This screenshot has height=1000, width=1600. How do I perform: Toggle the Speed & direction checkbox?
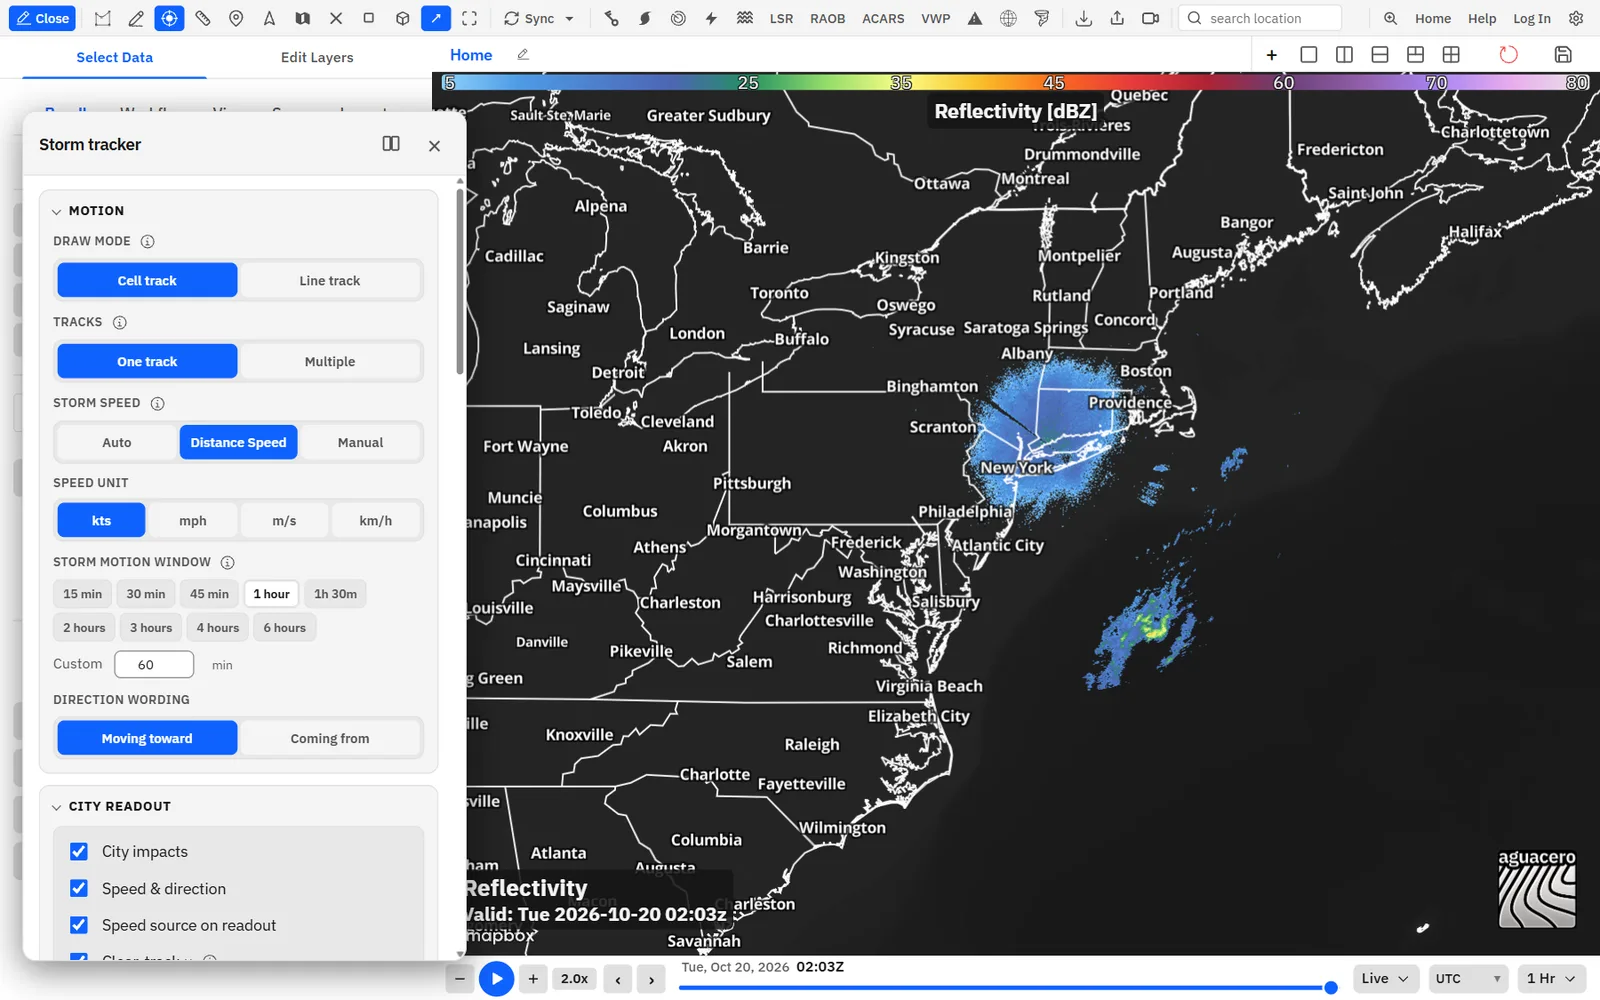(x=79, y=888)
